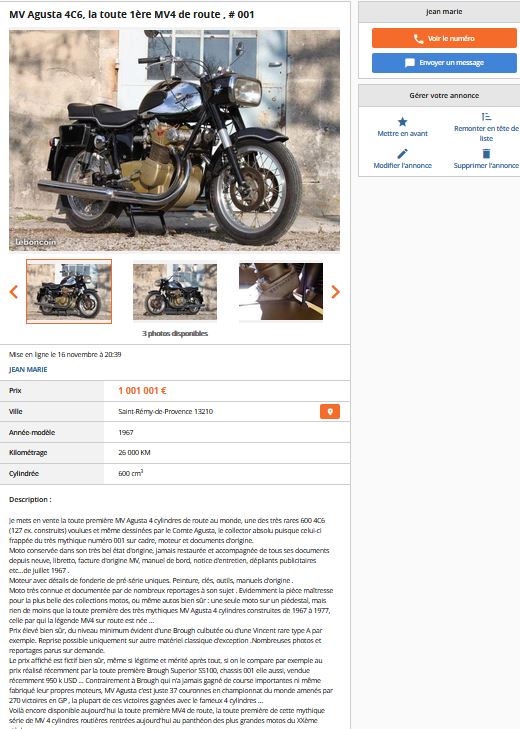Open the main MV Agusta photo

(x=174, y=140)
